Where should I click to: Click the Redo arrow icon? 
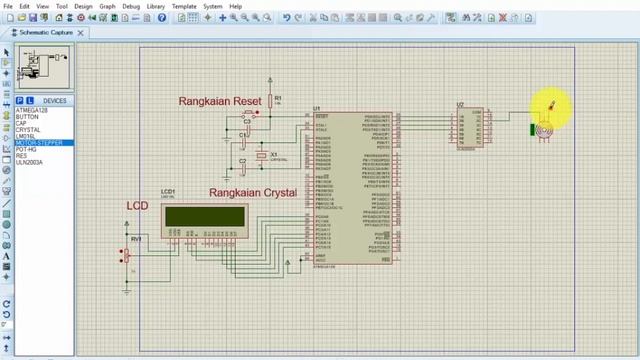coord(298,18)
